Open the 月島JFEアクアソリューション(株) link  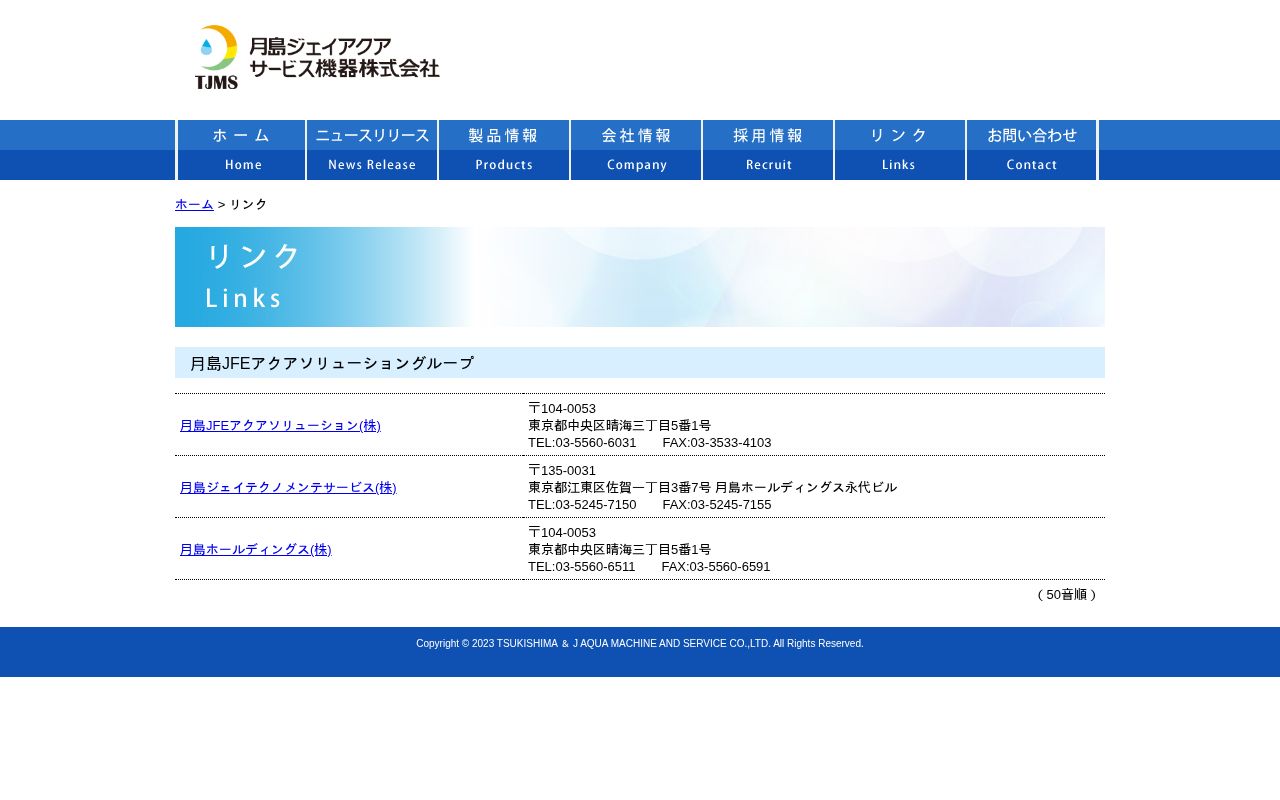pos(280,425)
